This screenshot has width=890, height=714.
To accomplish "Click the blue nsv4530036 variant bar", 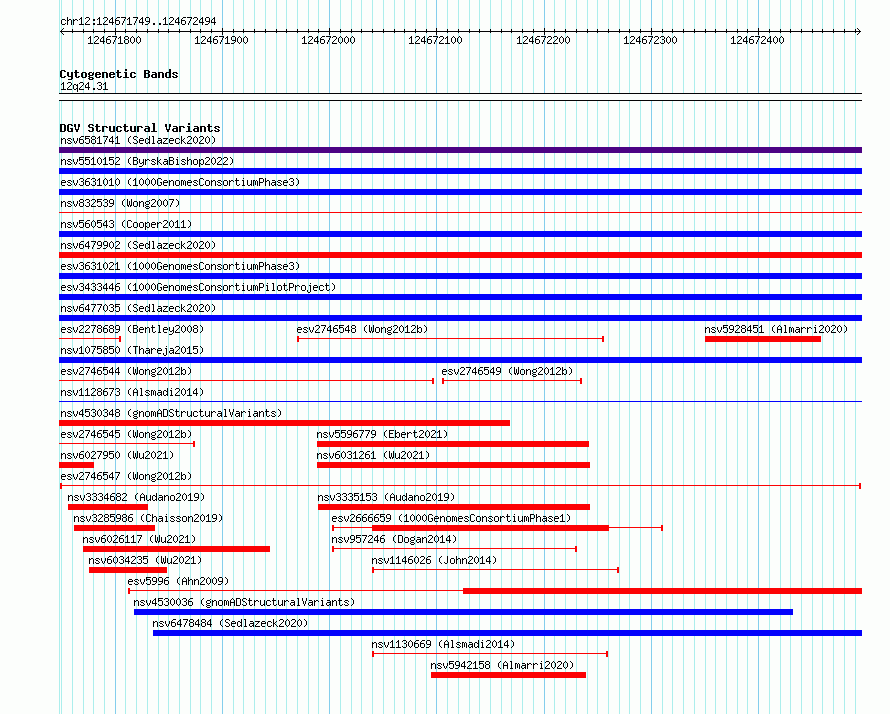I will (x=463, y=612).
